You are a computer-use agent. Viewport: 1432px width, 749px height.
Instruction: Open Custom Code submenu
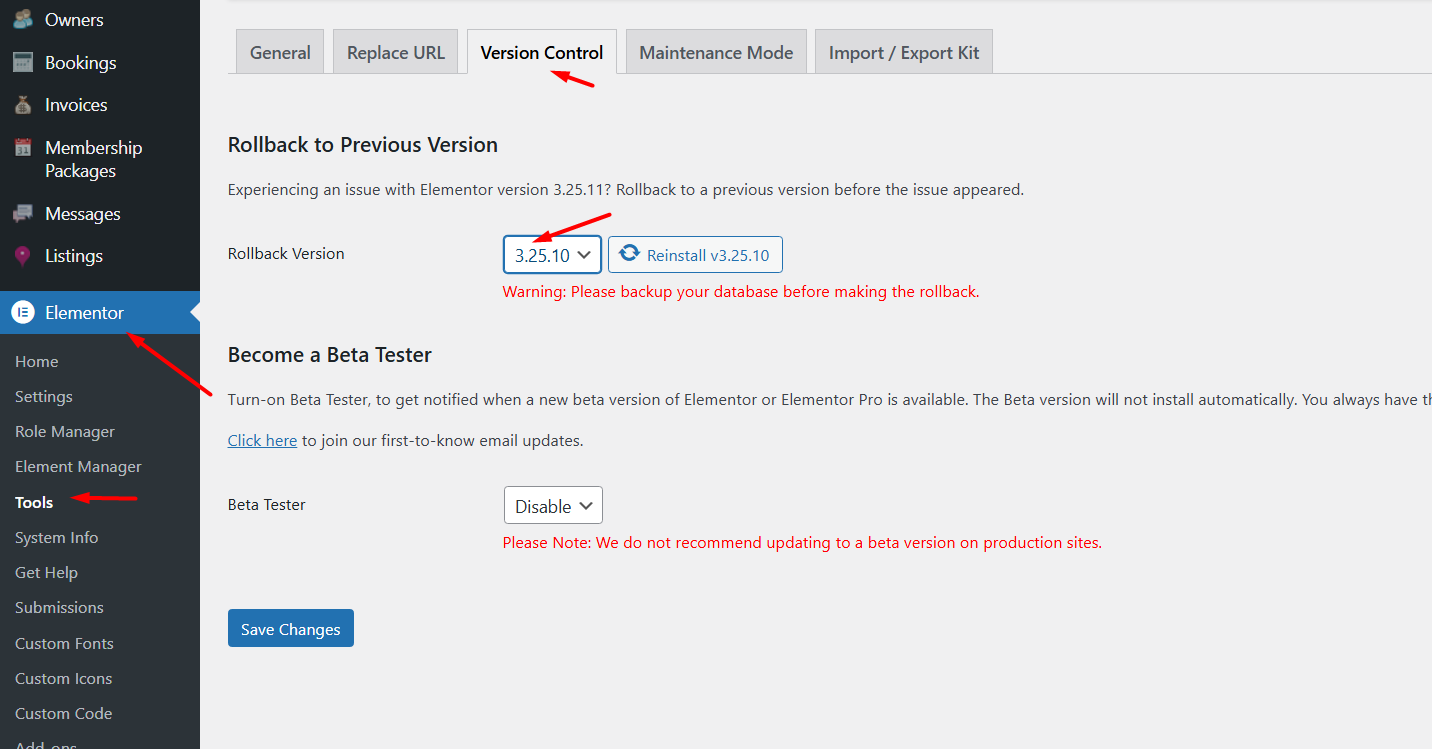point(64,713)
